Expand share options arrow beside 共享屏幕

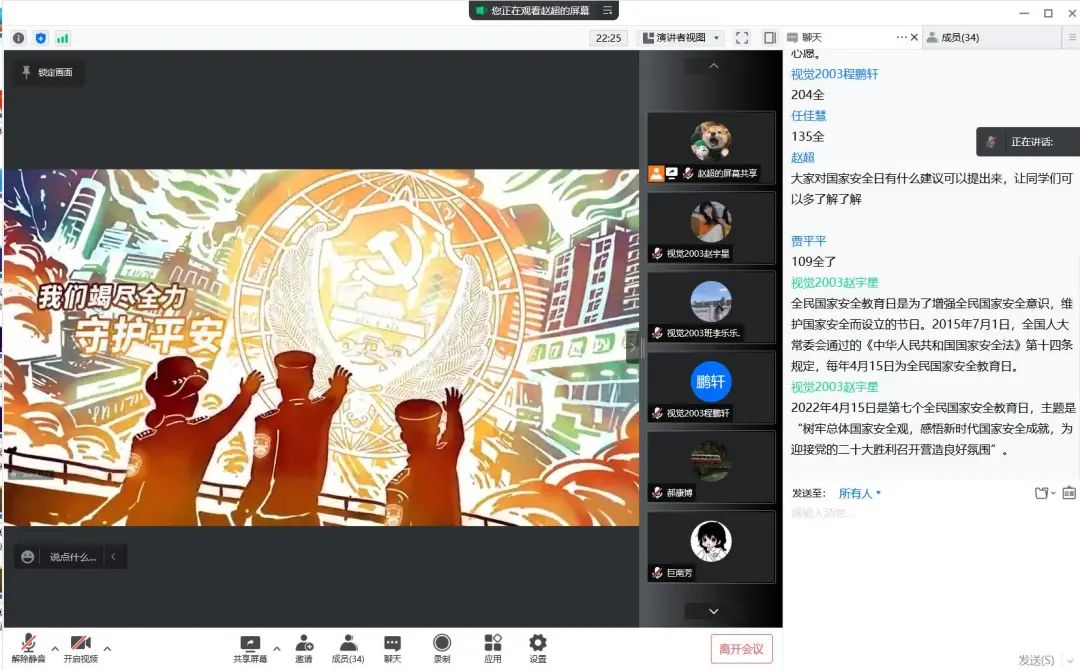pyautogui.click(x=277, y=648)
